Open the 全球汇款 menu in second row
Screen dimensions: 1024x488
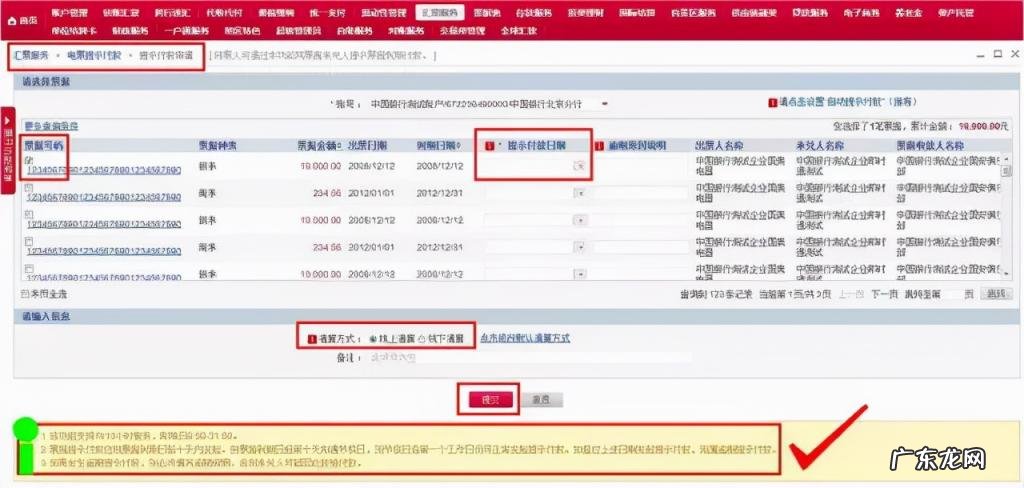[x=519, y=30]
